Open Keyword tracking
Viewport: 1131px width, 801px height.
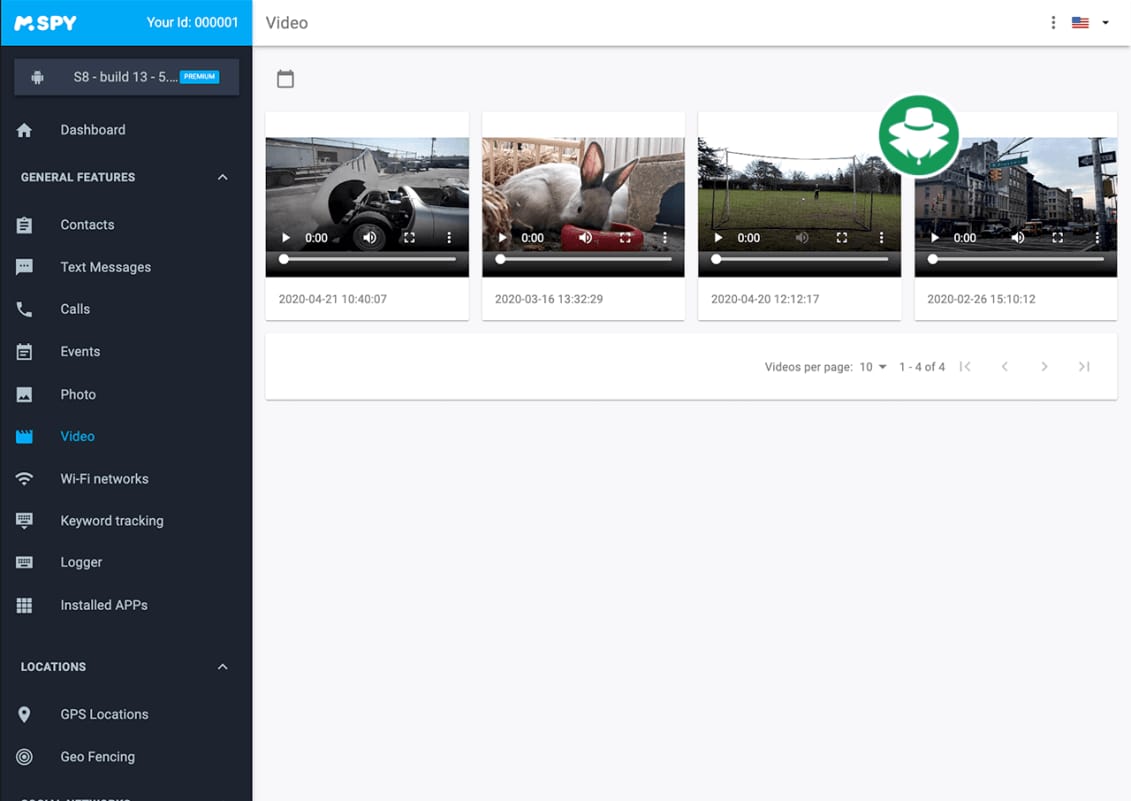[111, 520]
